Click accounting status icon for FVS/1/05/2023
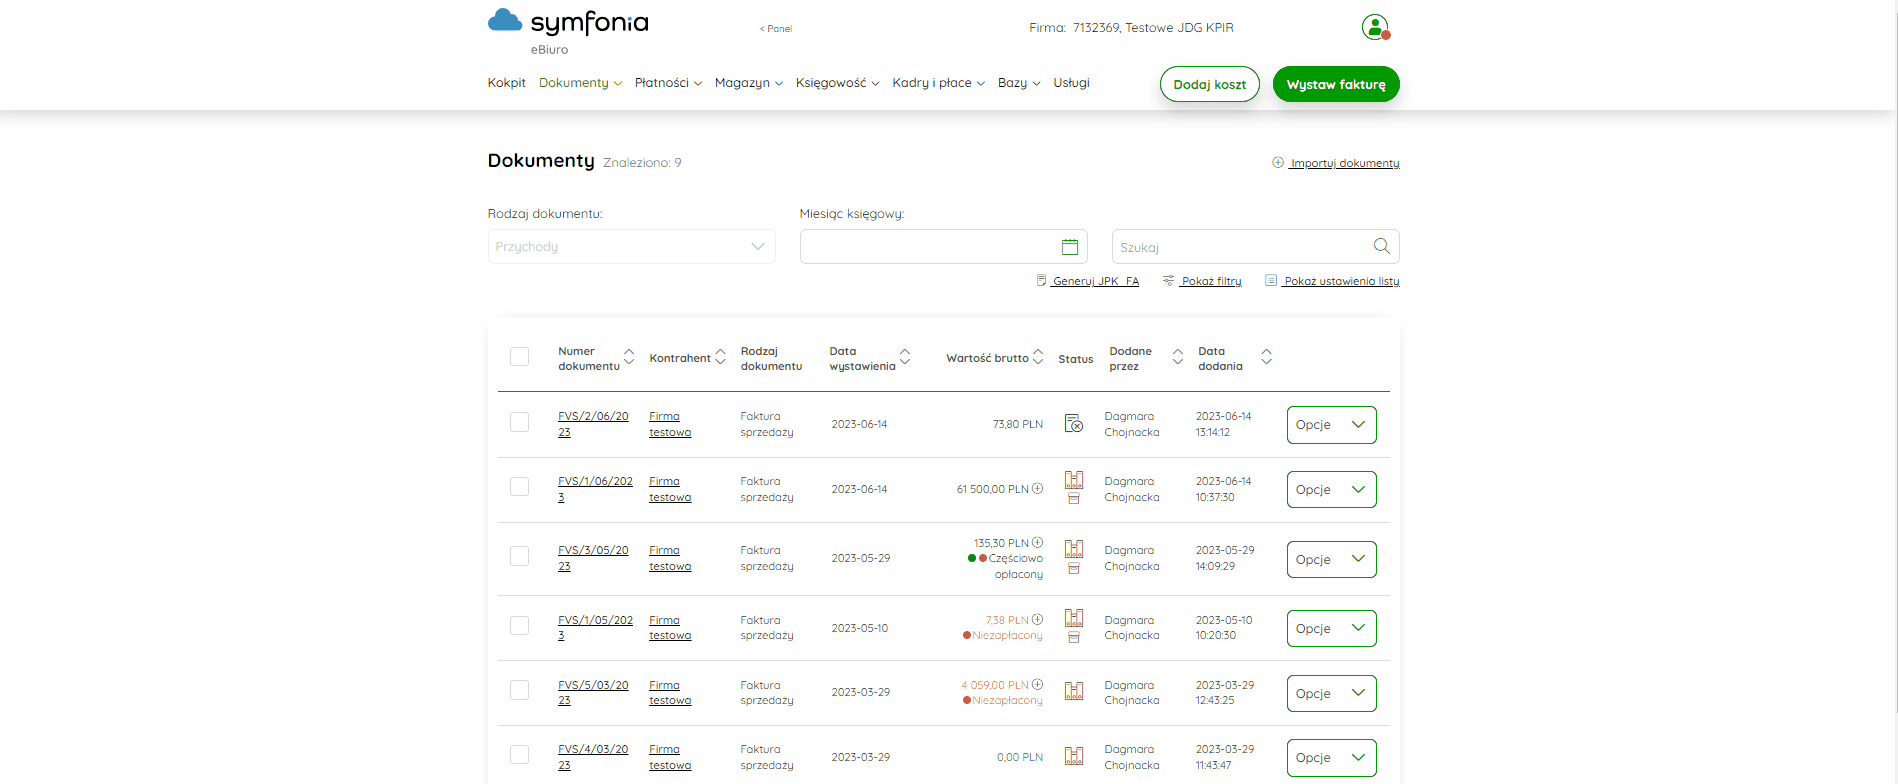 1074,618
